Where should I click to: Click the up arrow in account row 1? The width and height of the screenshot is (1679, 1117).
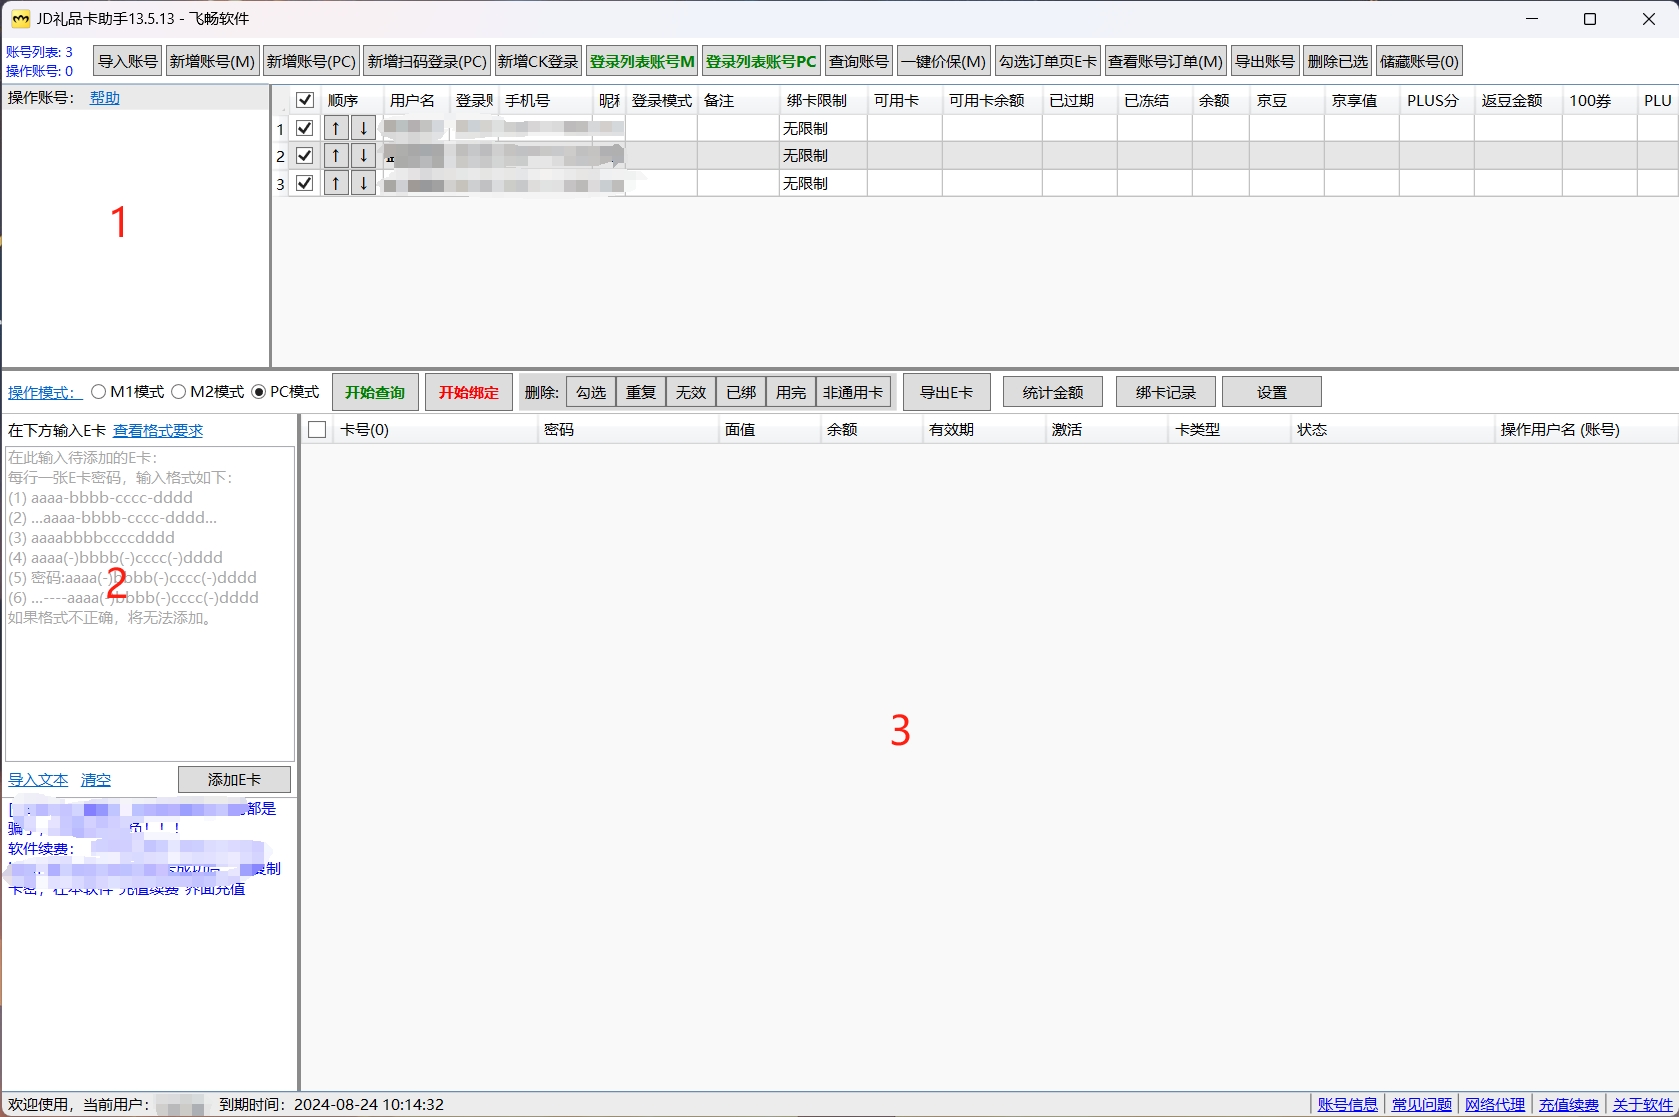tap(336, 128)
